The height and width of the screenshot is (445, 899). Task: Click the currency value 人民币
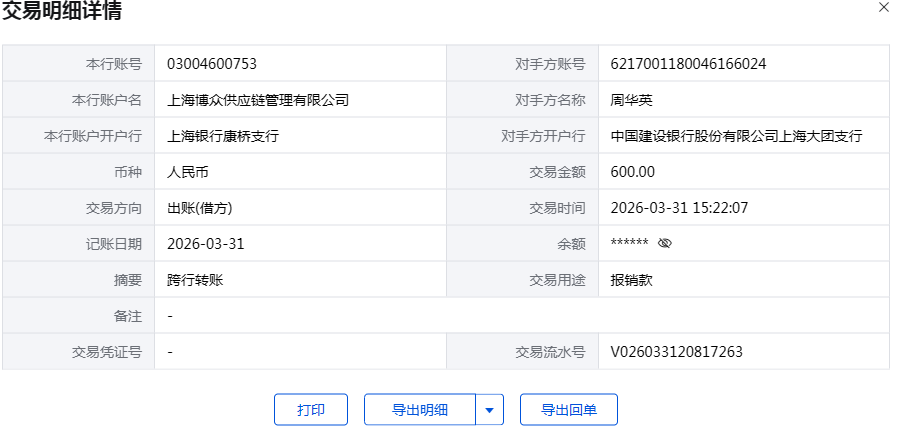click(188, 172)
